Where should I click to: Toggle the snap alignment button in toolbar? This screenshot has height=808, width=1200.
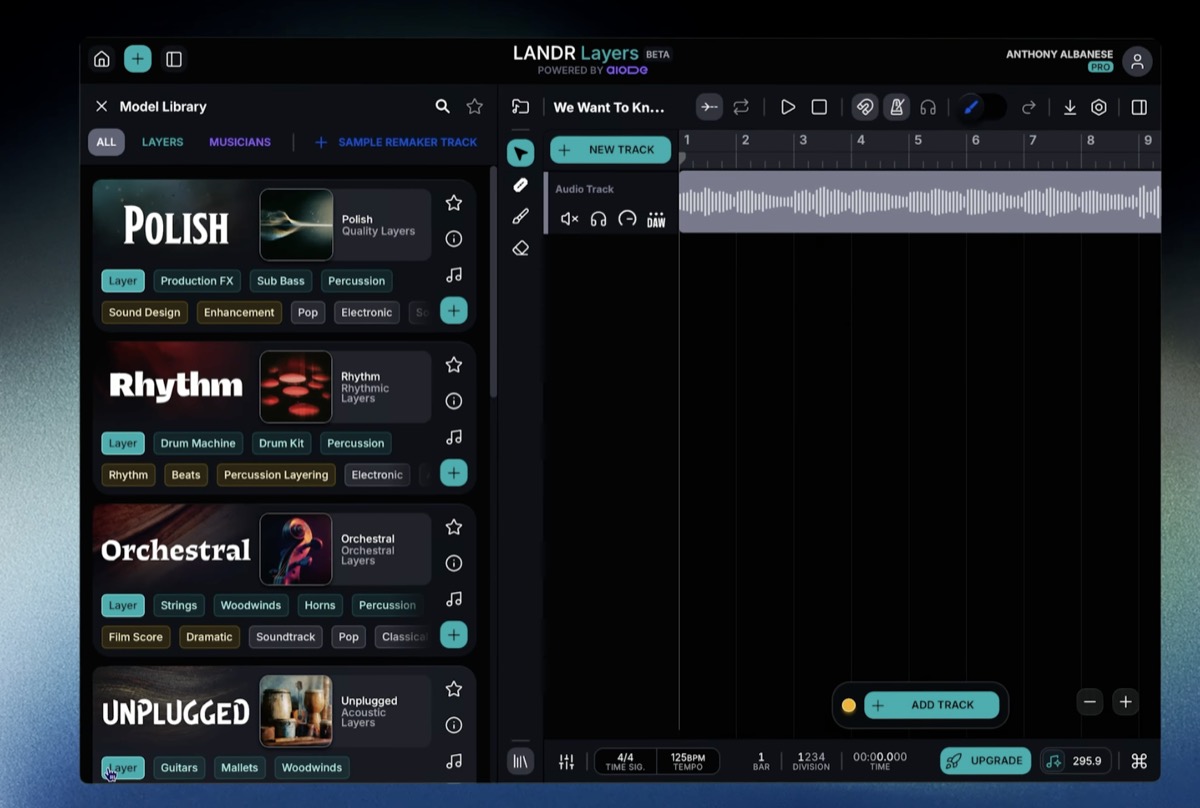(x=709, y=107)
